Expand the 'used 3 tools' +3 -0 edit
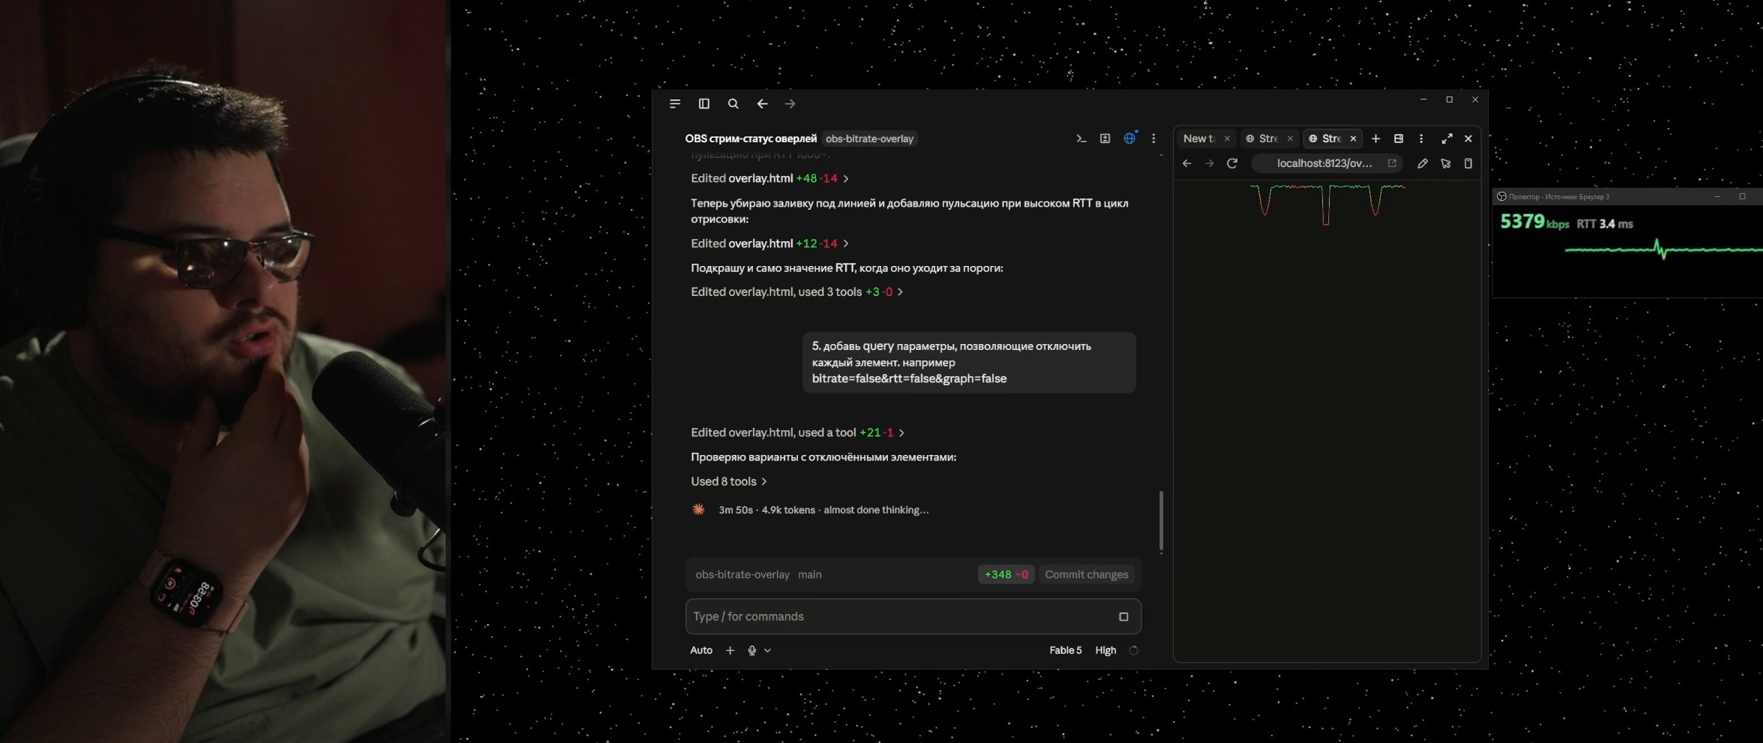This screenshot has width=1763, height=743. [x=797, y=292]
